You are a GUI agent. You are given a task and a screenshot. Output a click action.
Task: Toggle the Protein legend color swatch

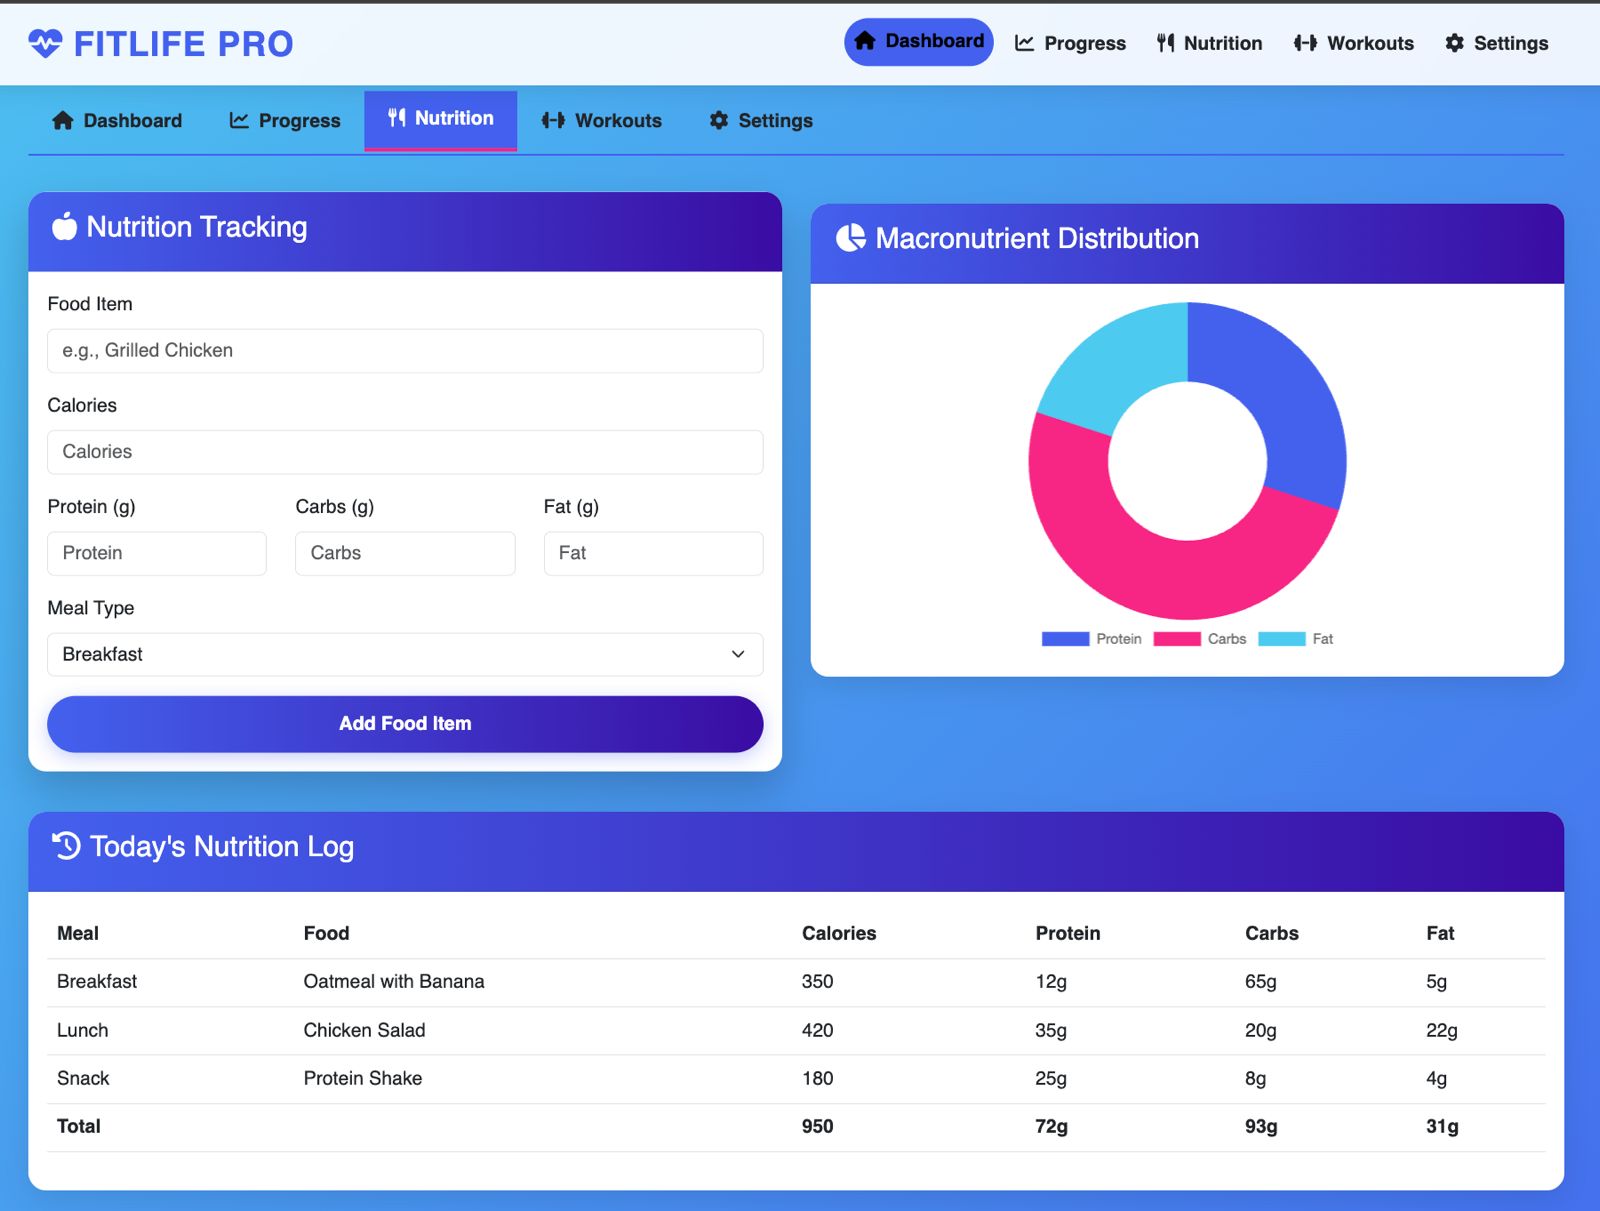[1065, 639]
